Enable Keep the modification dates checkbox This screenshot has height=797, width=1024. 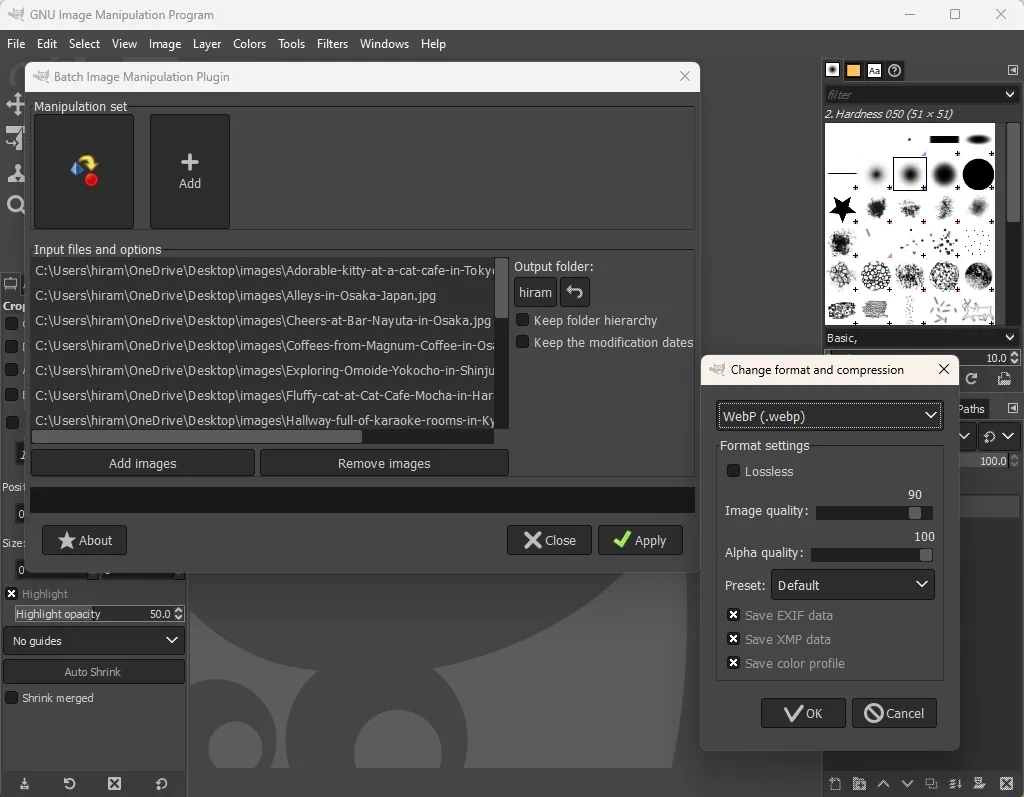(x=522, y=342)
